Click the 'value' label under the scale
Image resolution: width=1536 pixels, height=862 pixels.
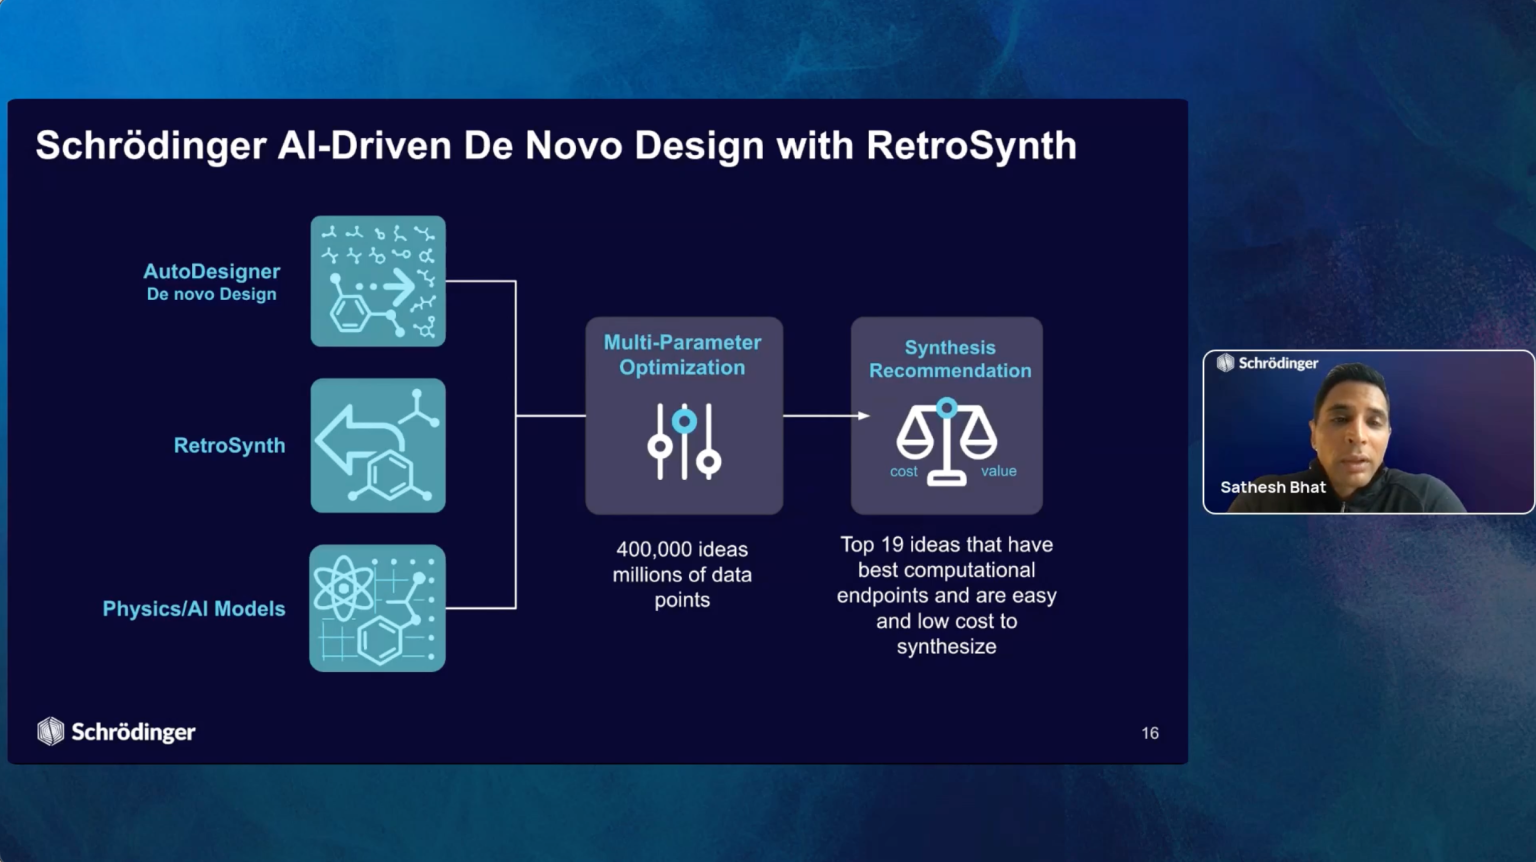(x=998, y=471)
